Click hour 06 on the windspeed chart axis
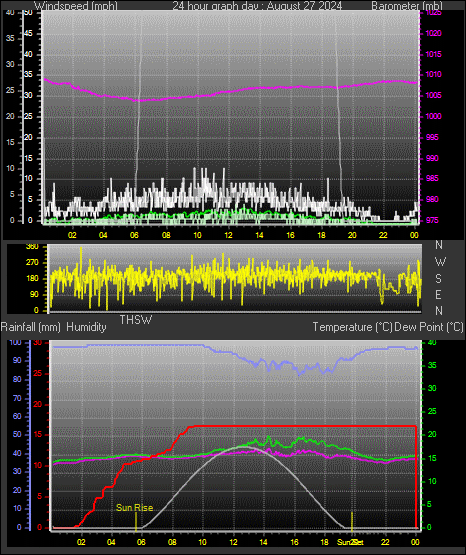466x555 pixels. [x=134, y=235]
